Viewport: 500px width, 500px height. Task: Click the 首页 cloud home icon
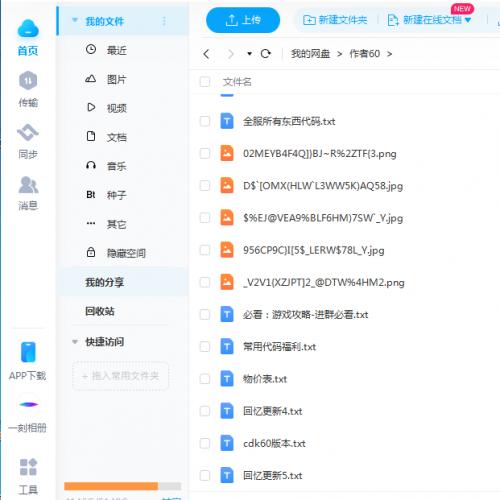pos(28,28)
